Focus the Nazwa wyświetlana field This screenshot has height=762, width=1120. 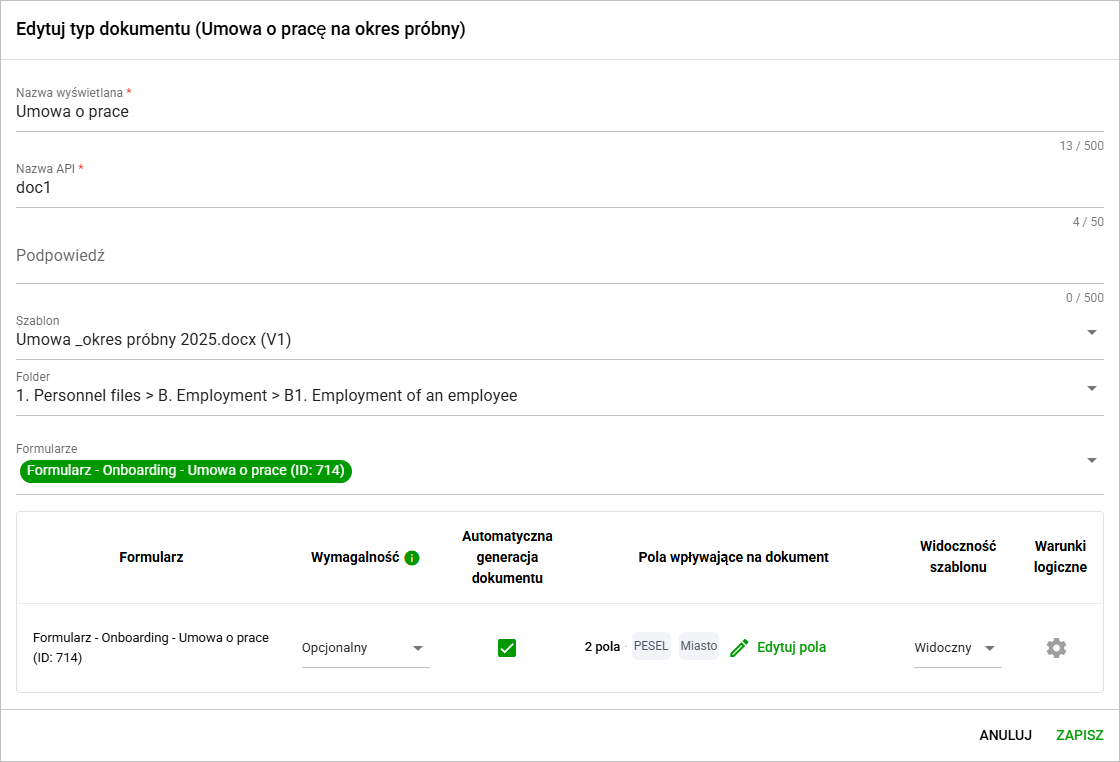pos(559,111)
